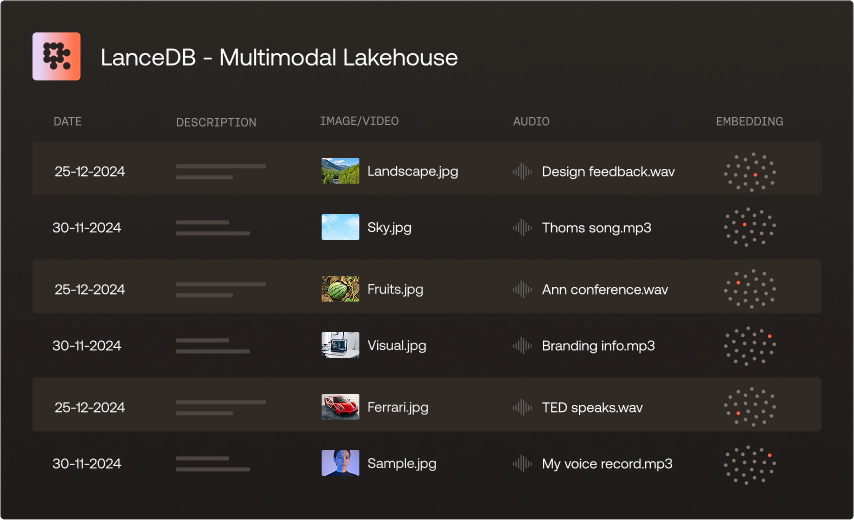Open the TED speaks.wav file link

tap(592, 408)
